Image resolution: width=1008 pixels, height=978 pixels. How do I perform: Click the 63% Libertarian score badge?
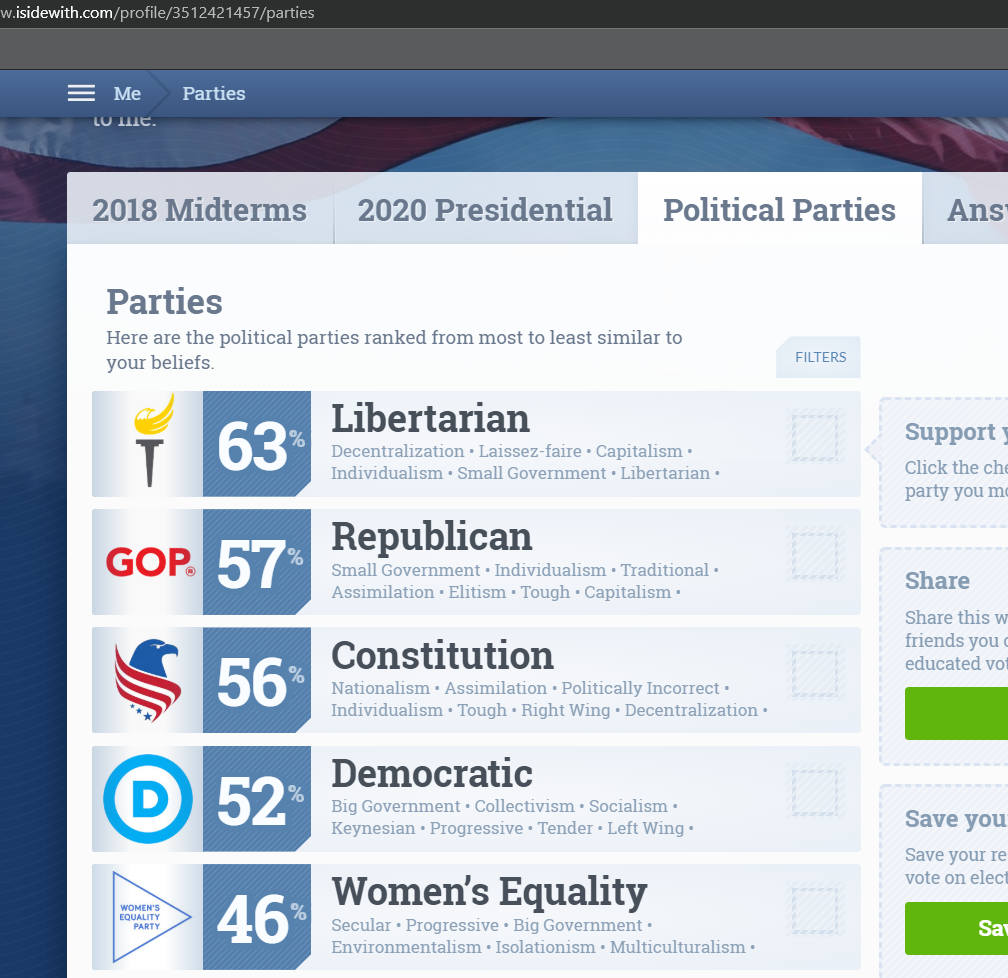257,444
